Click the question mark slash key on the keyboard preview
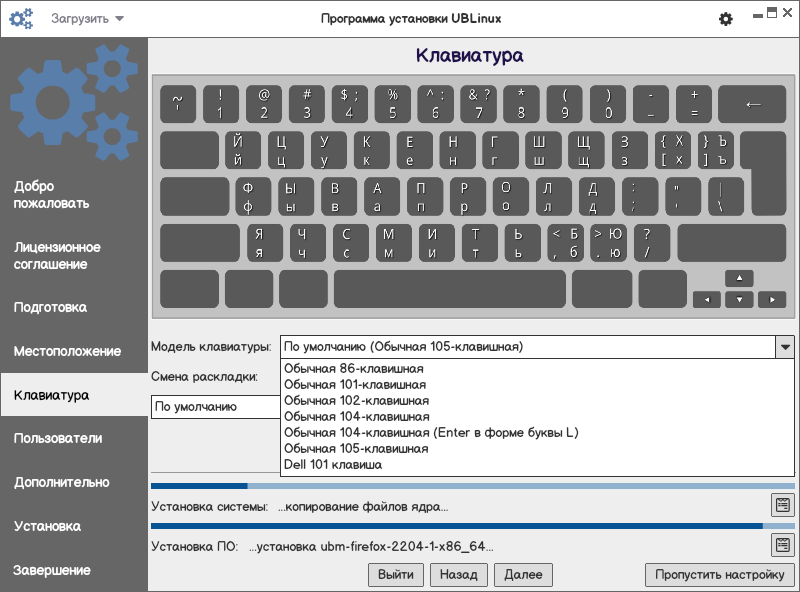The image size is (800, 592). (x=652, y=243)
